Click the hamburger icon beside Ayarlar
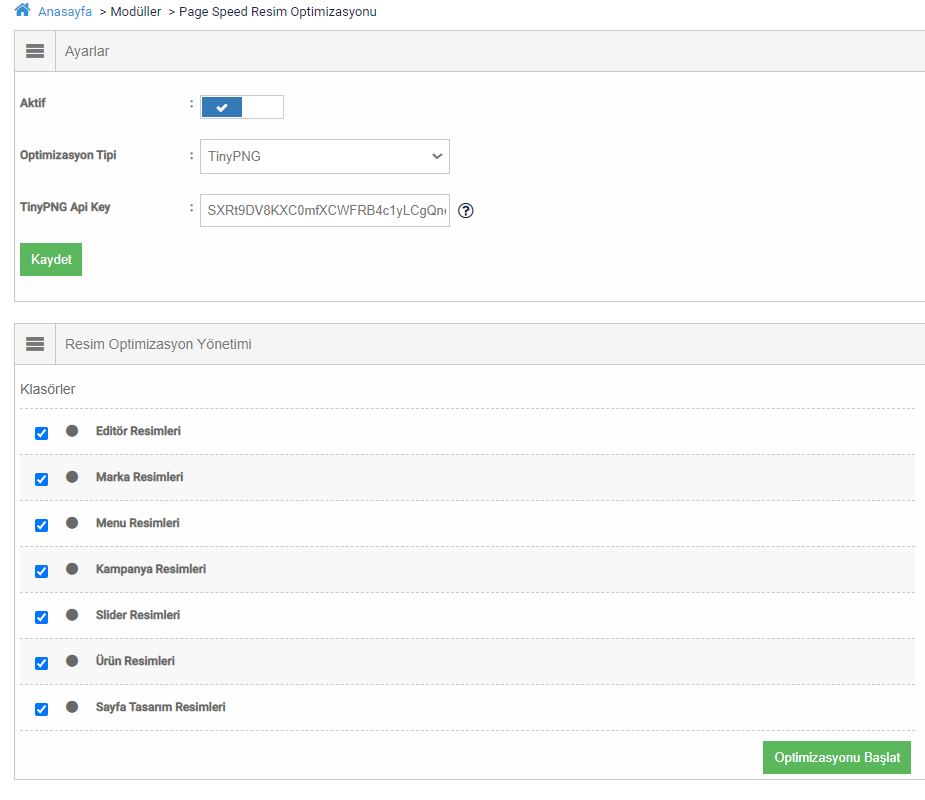925x800 pixels. (35, 51)
